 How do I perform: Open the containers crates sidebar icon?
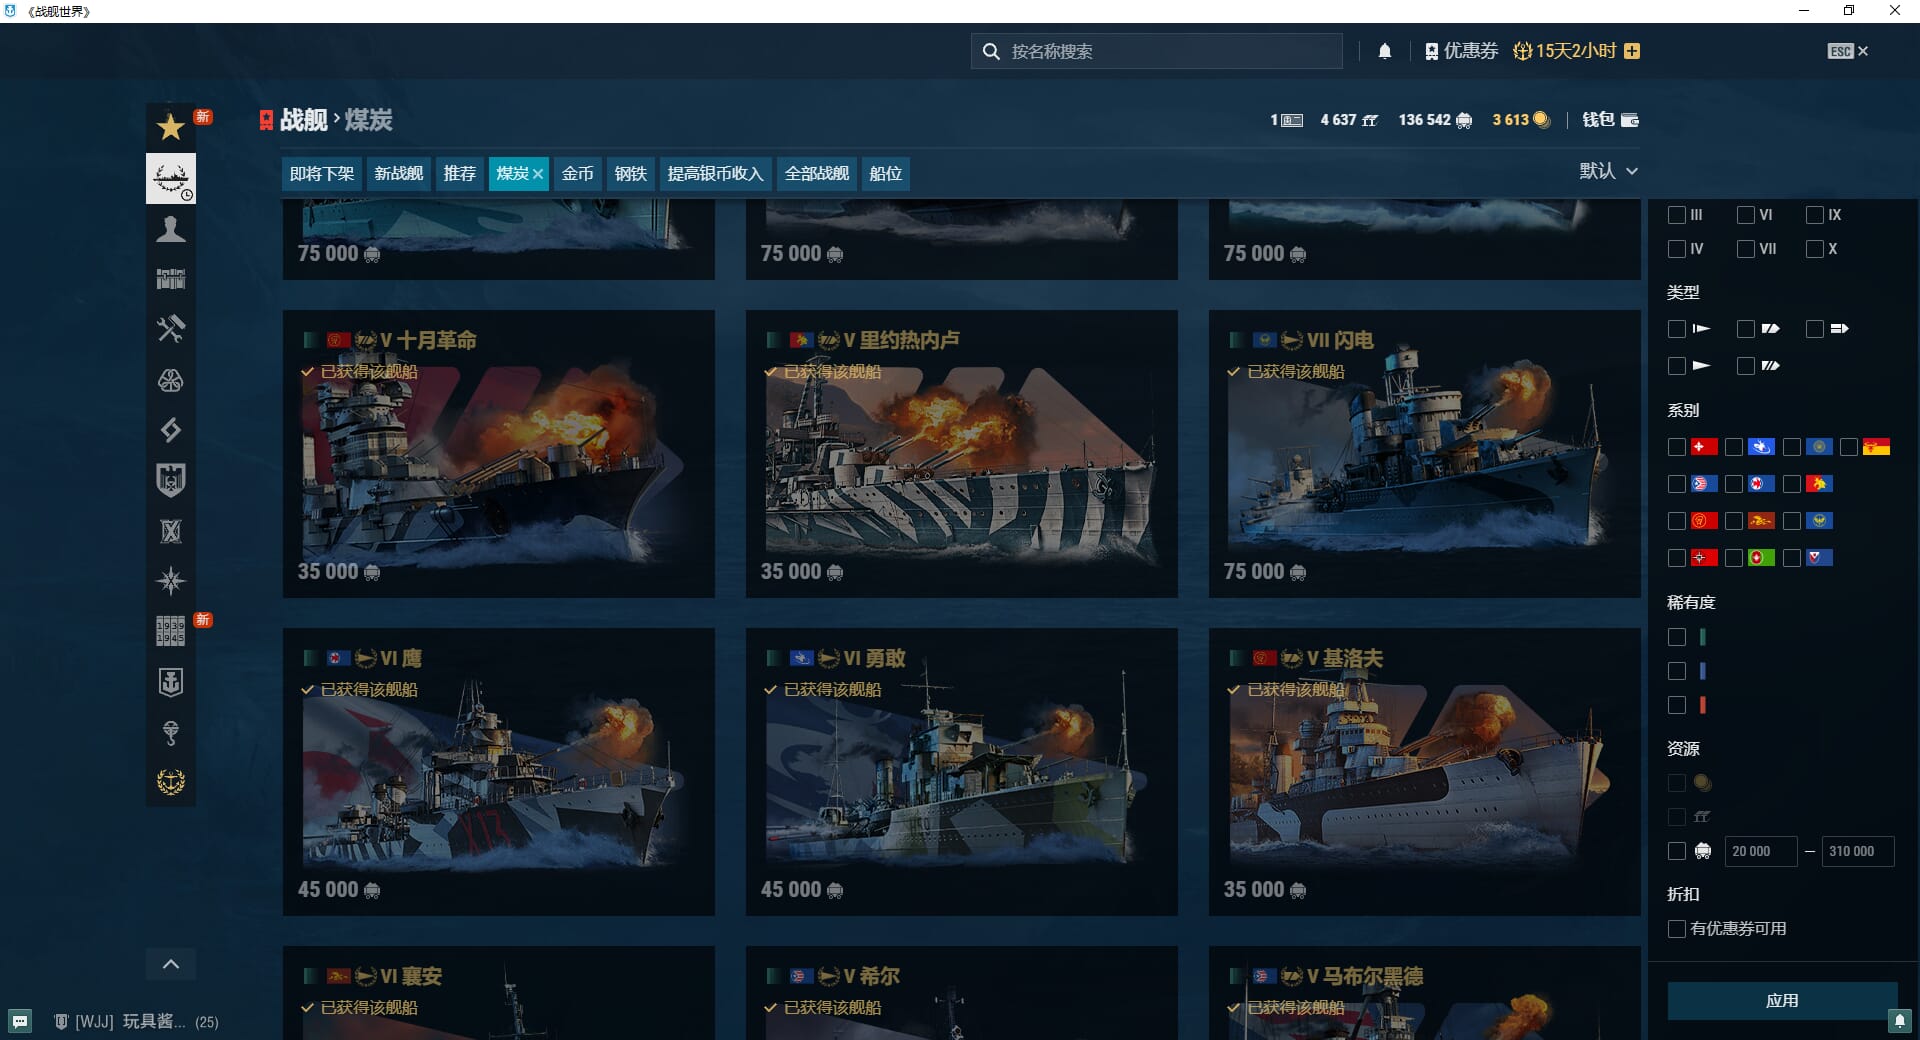(x=171, y=279)
